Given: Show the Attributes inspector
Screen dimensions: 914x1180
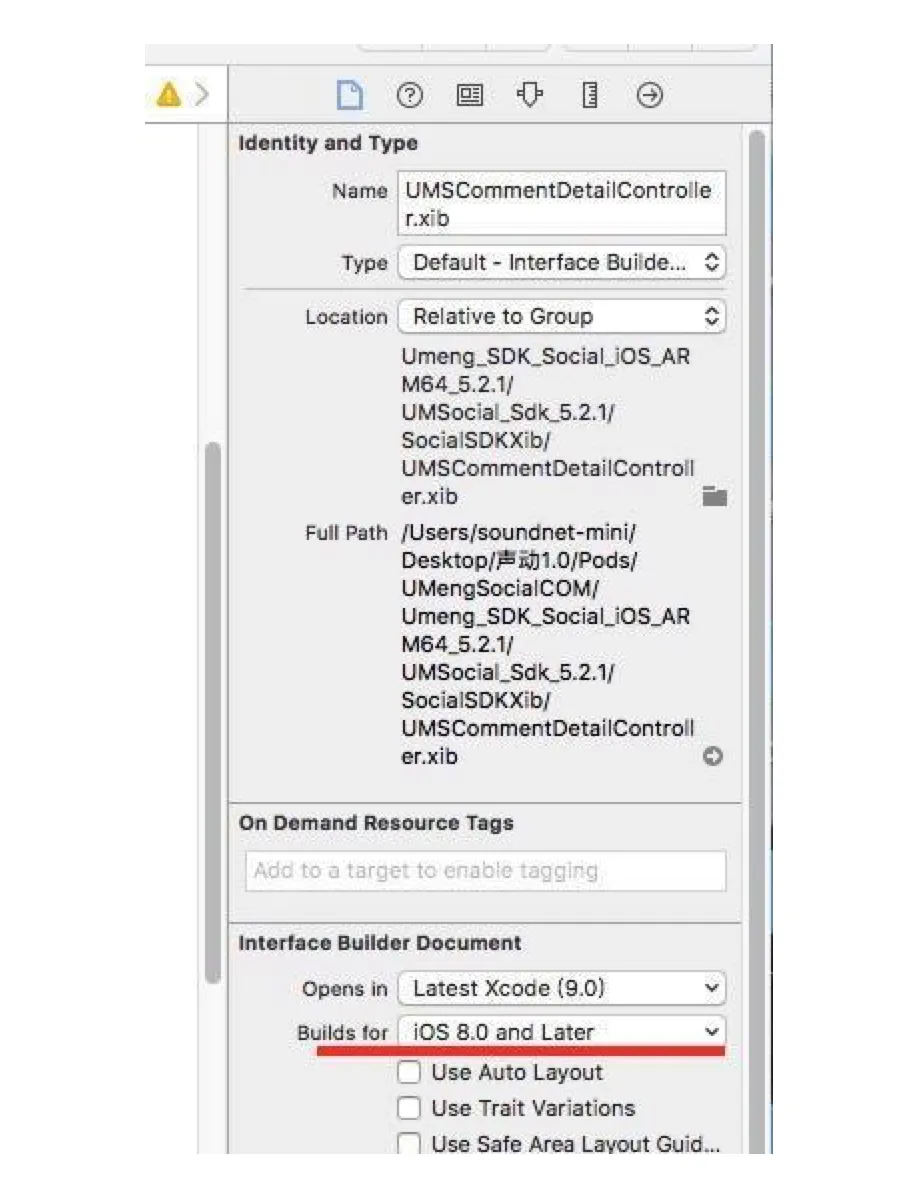Looking at the screenshot, I should (530, 95).
